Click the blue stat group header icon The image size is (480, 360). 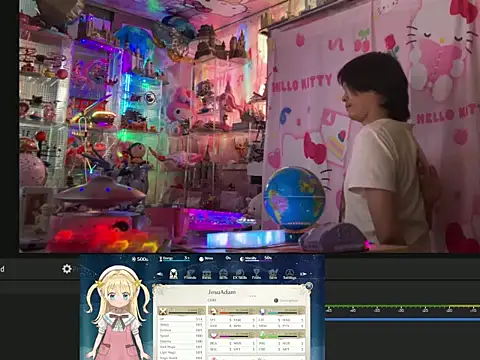pyautogui.click(x=262, y=312)
